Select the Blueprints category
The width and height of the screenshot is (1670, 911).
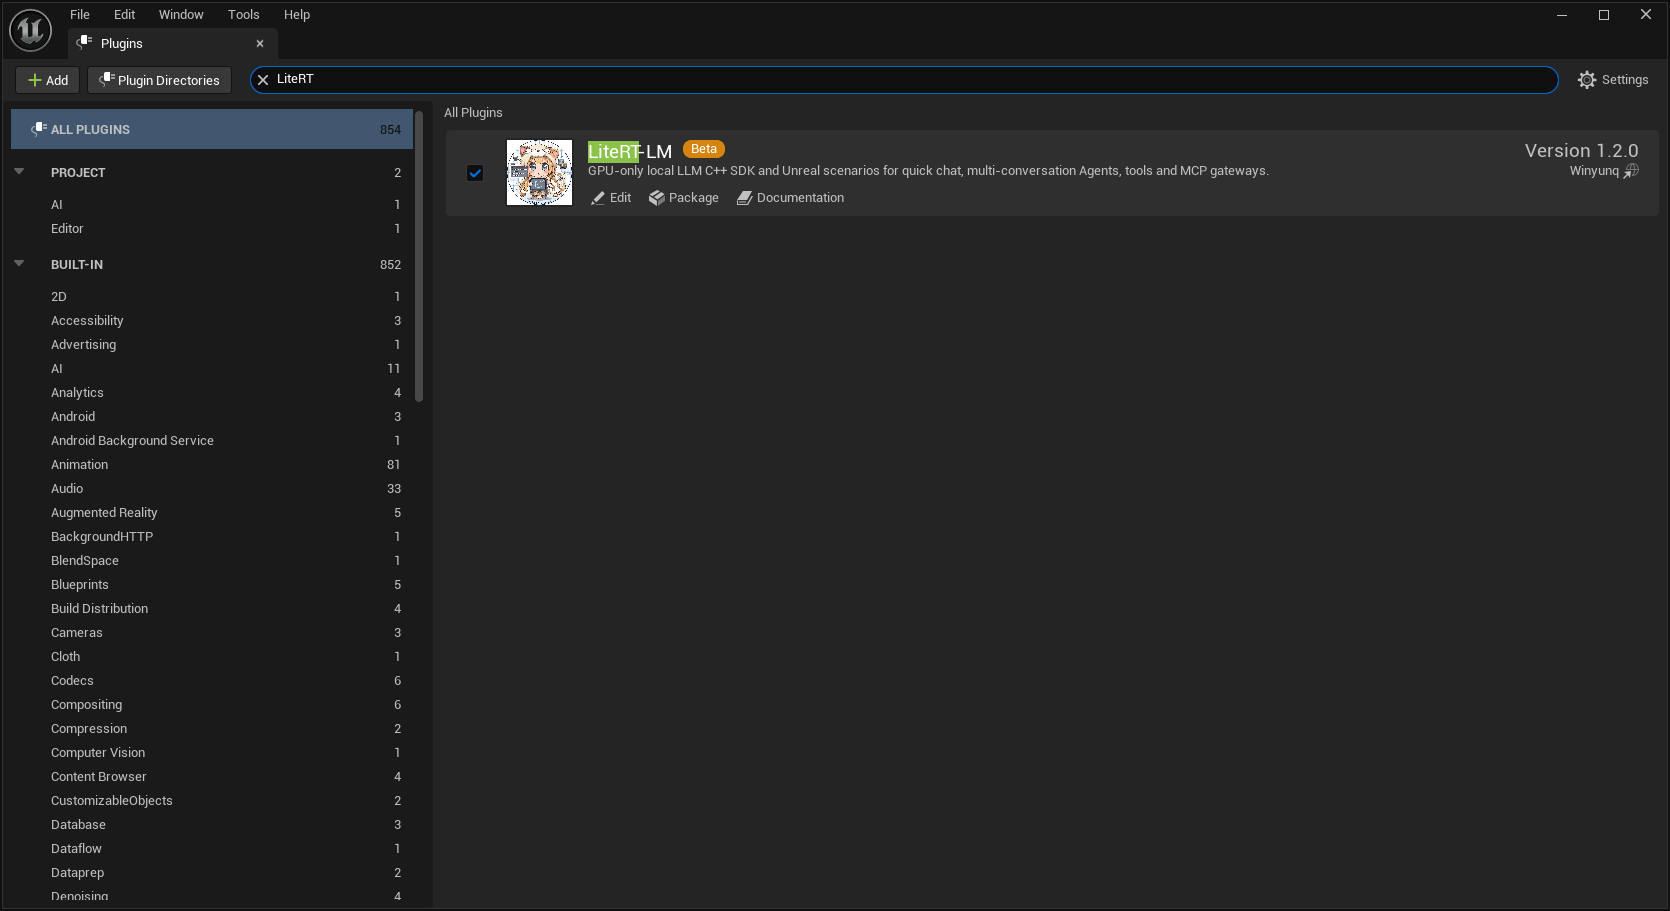tap(212, 584)
